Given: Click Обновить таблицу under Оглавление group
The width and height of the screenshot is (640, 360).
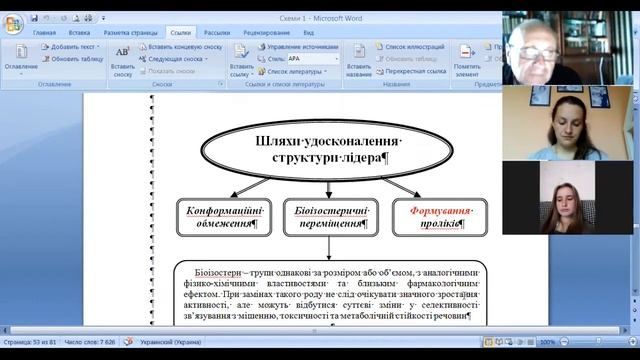Looking at the screenshot, I should [73, 59].
